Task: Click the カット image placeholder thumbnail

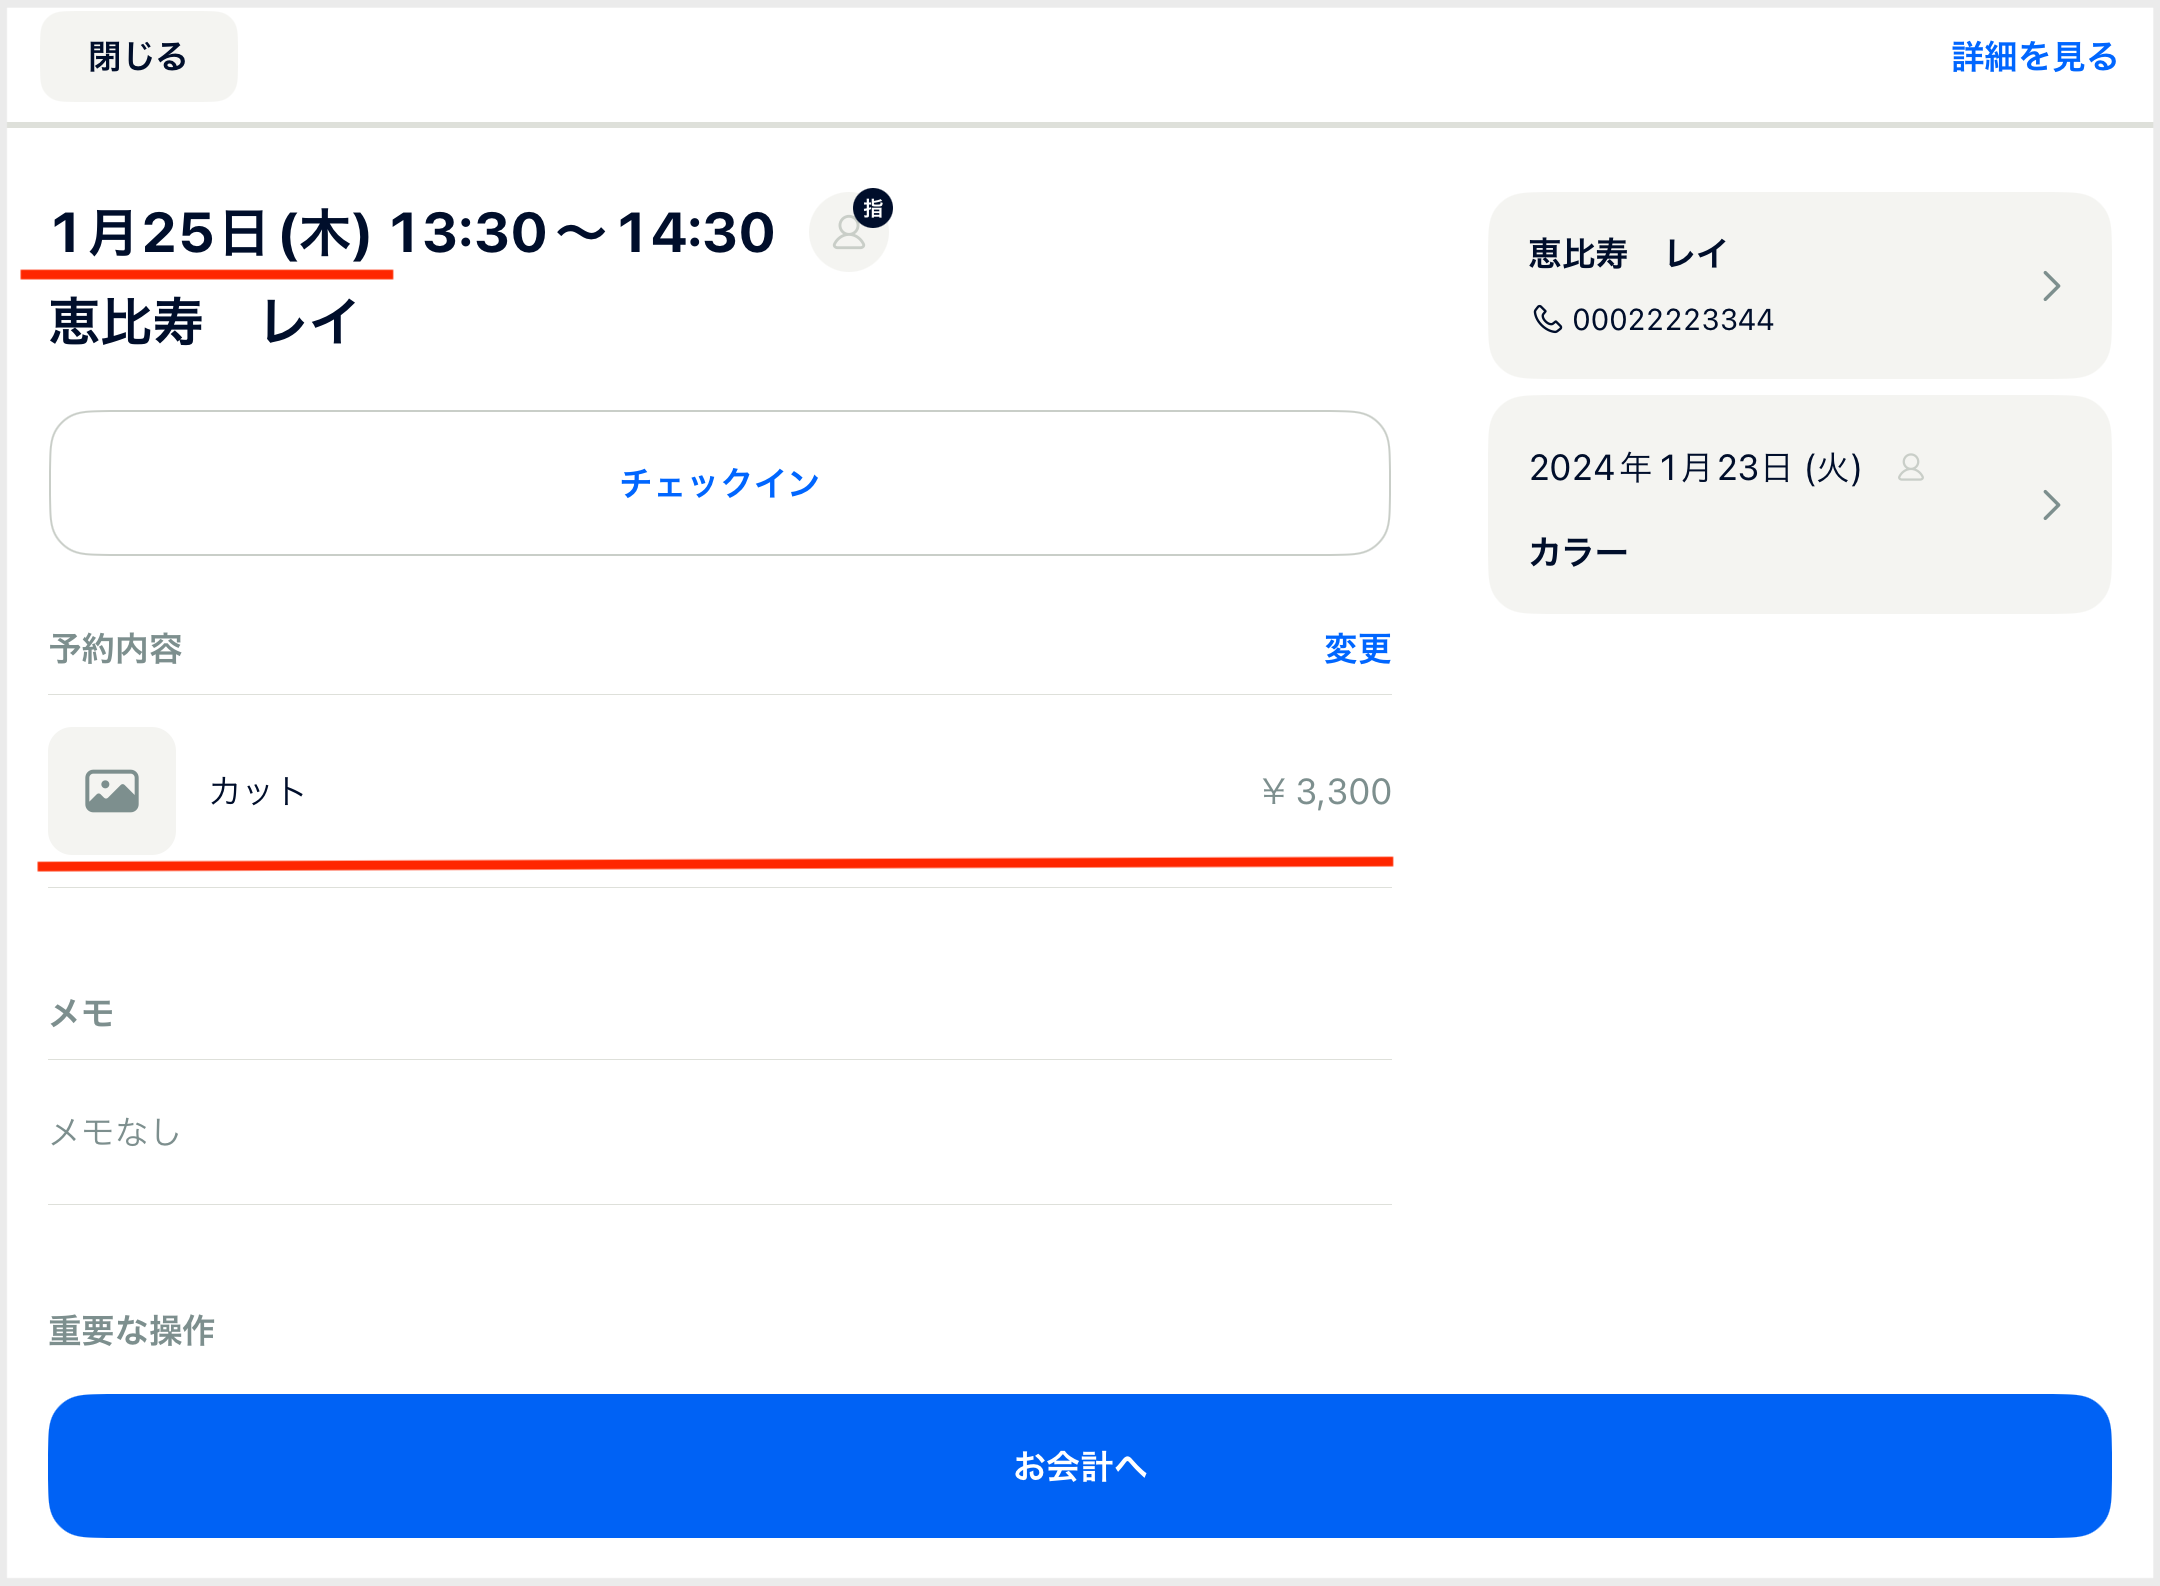Action: pyautogui.click(x=112, y=790)
